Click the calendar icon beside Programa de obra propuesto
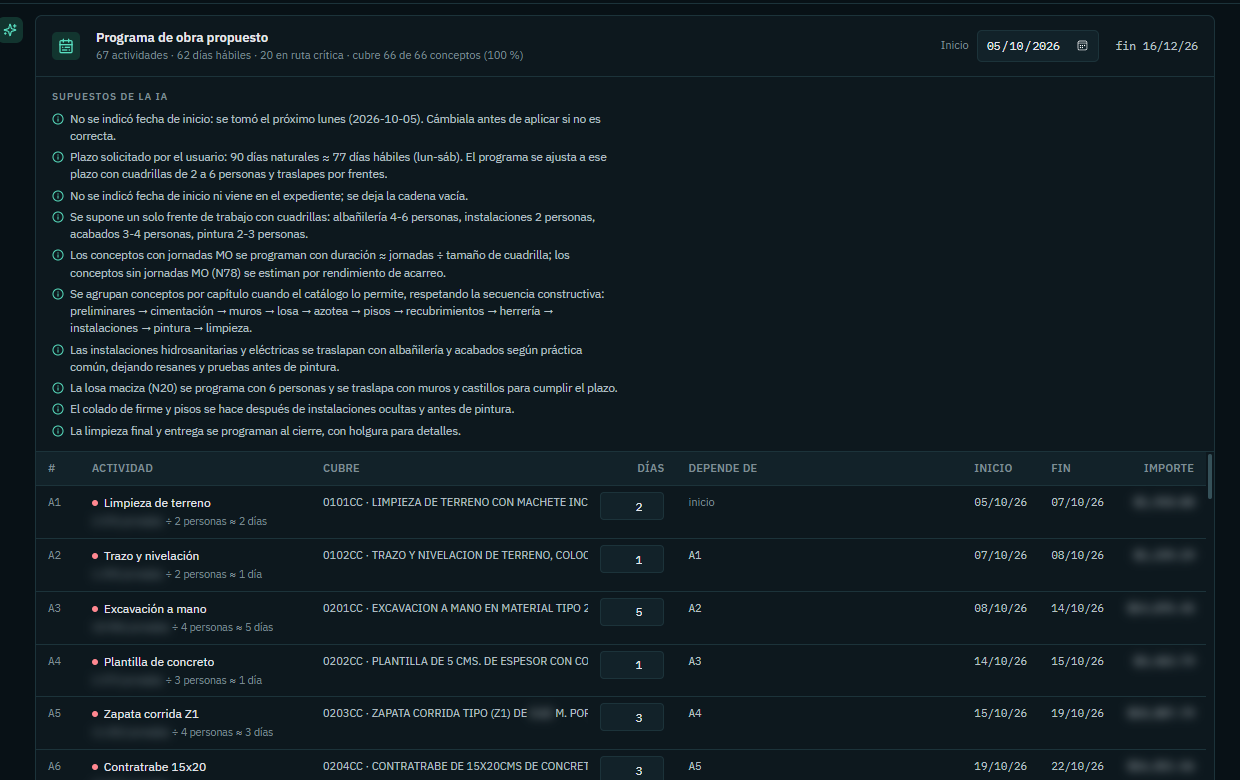The image size is (1240, 780). [66, 46]
